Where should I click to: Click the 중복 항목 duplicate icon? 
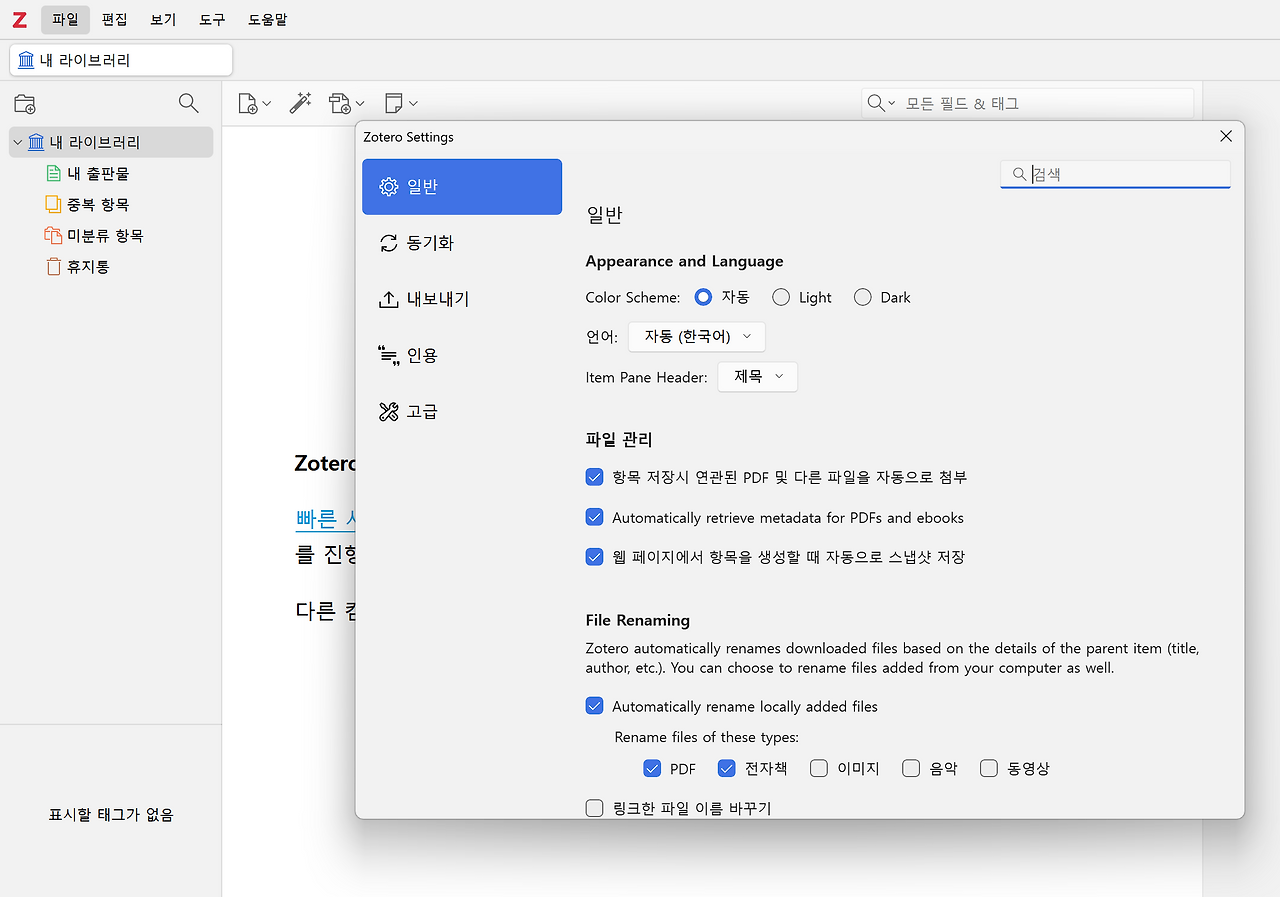click(x=53, y=205)
